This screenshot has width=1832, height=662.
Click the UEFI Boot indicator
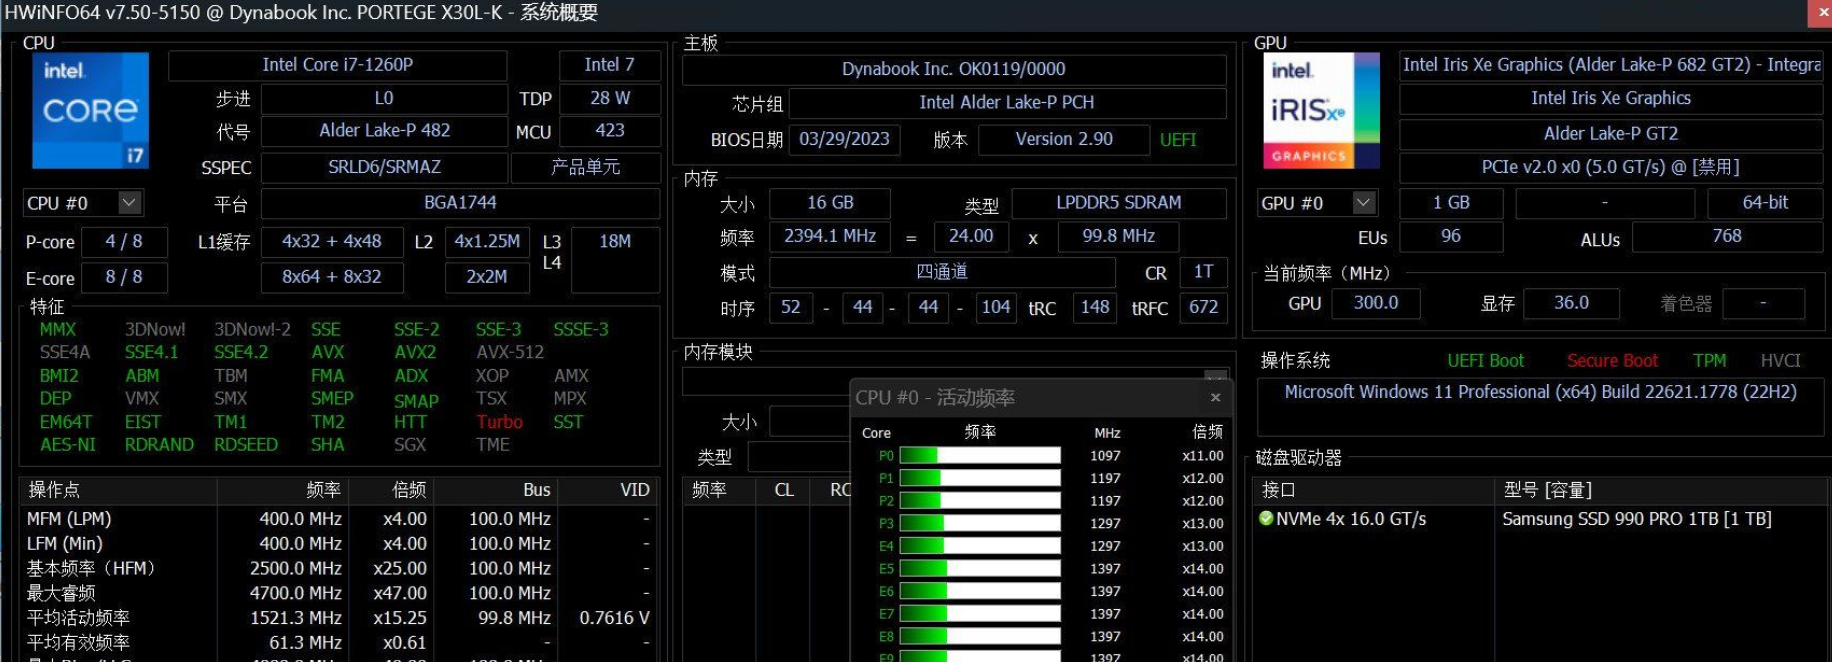[x=1485, y=360]
